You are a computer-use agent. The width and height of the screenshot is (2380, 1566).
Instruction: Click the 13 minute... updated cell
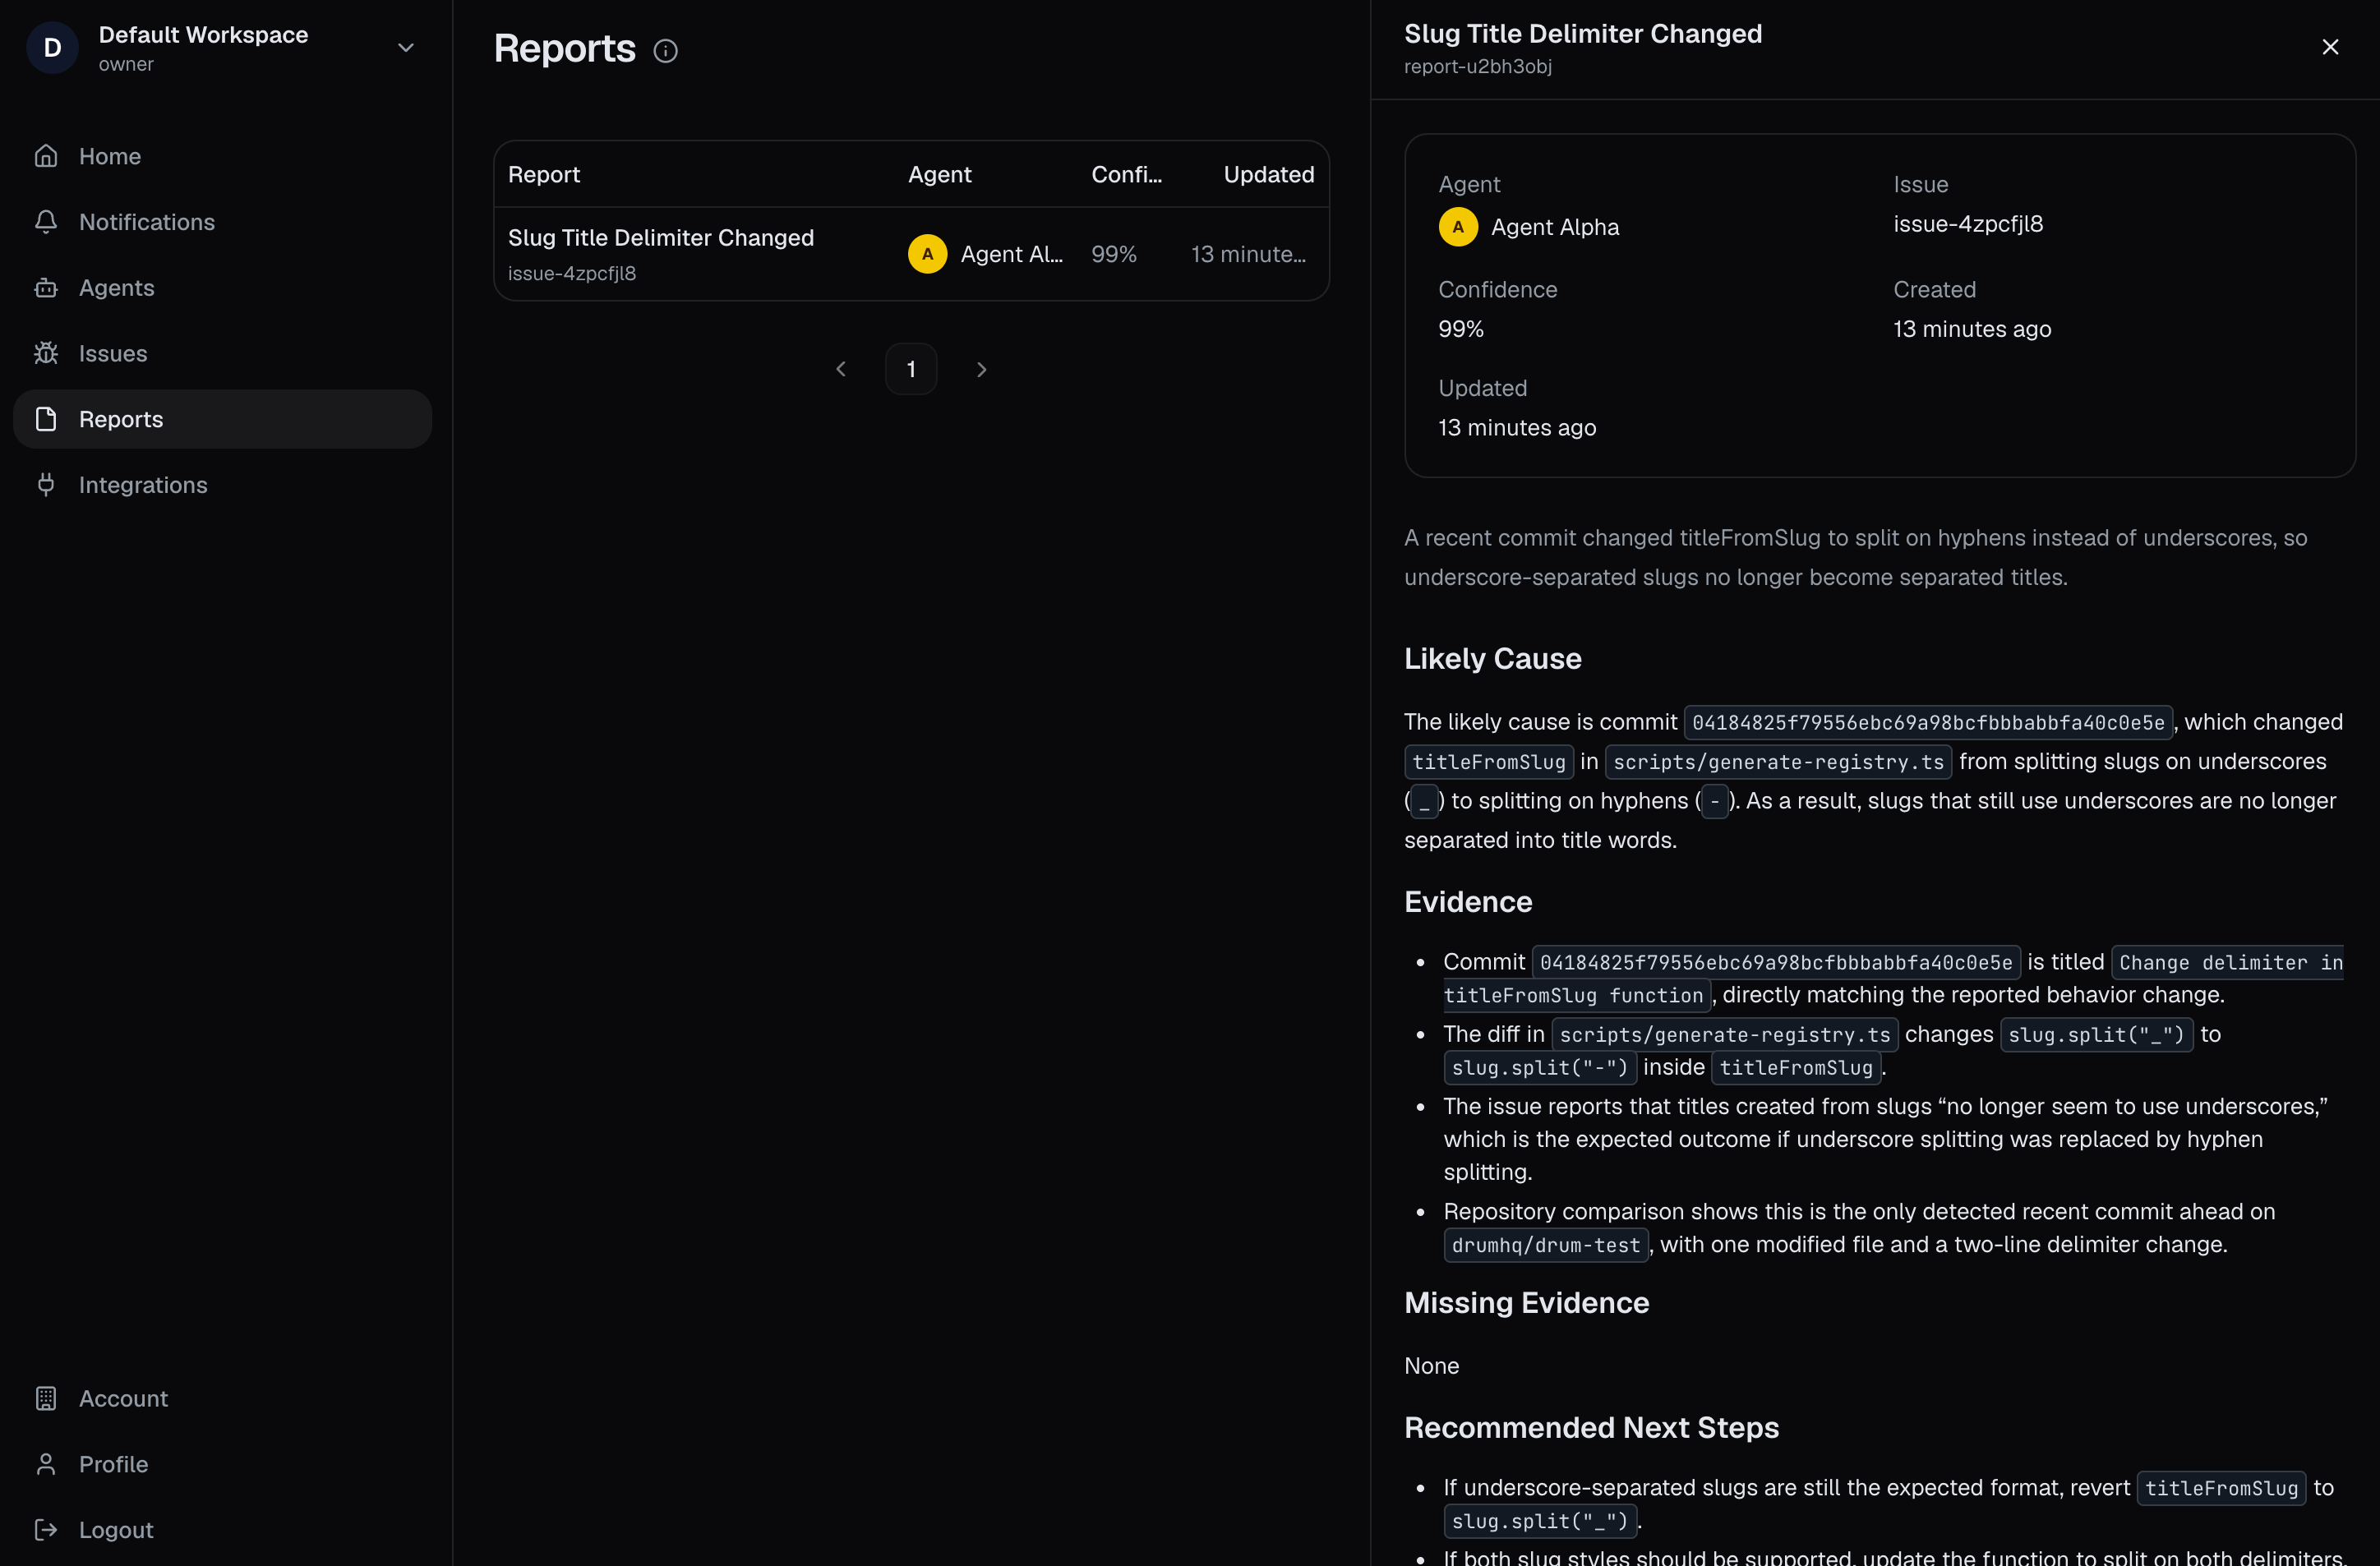pos(1248,254)
